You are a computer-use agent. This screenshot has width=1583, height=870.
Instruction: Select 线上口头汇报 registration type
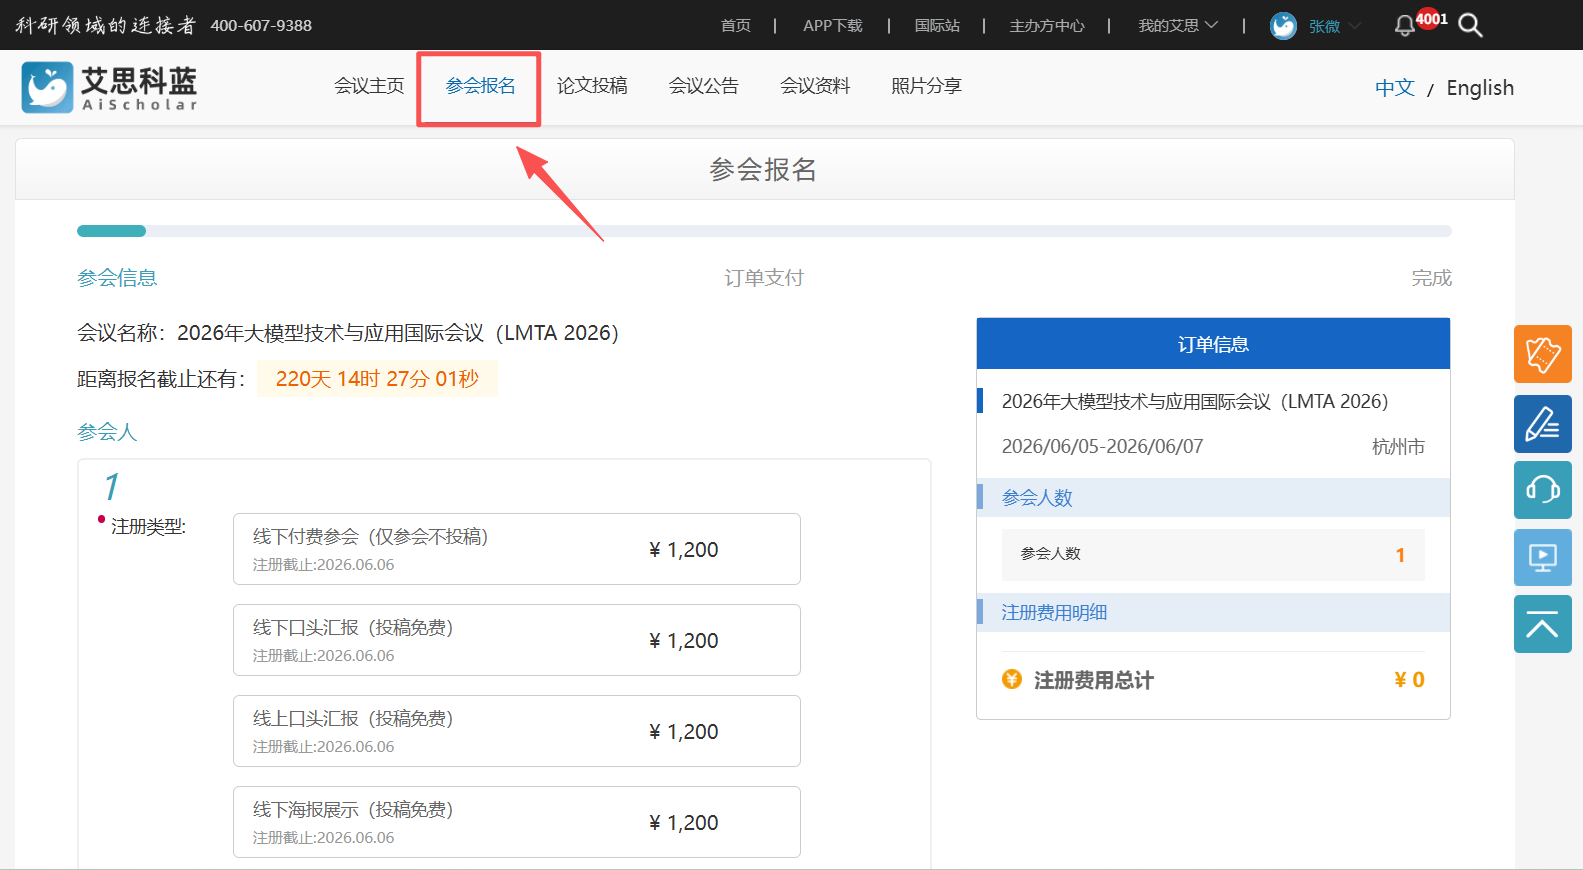[x=517, y=731]
